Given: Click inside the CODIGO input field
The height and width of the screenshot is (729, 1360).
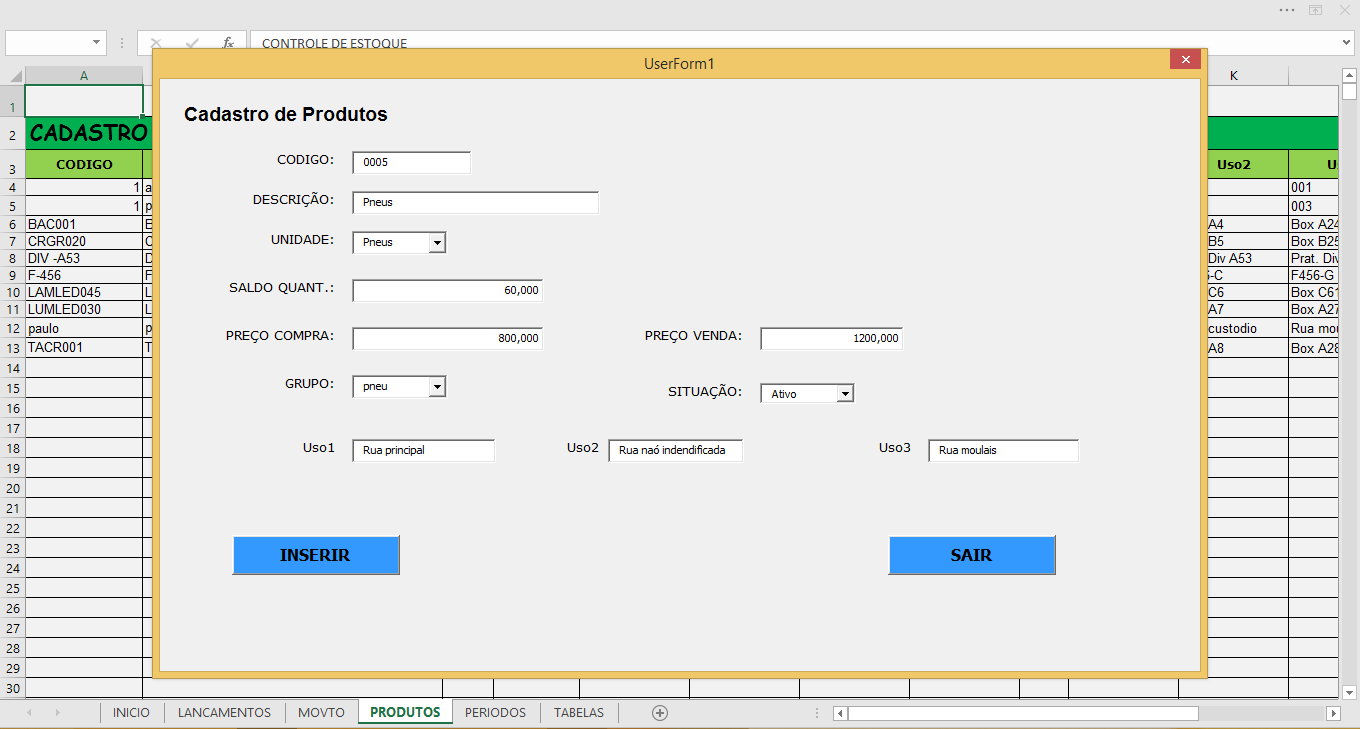Looking at the screenshot, I should (x=410, y=161).
